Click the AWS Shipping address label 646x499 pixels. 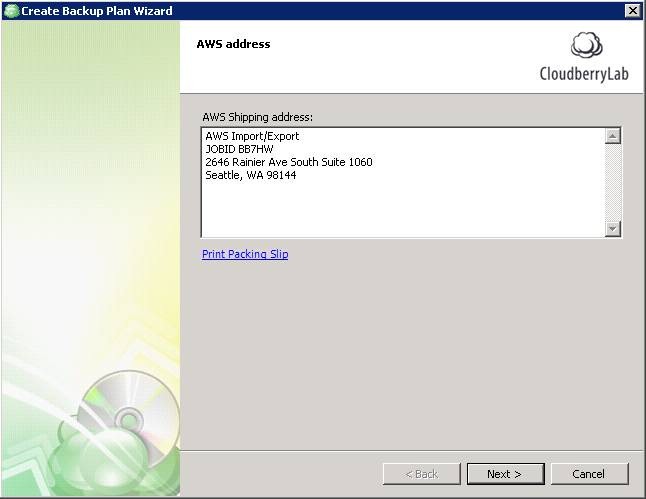point(257,117)
